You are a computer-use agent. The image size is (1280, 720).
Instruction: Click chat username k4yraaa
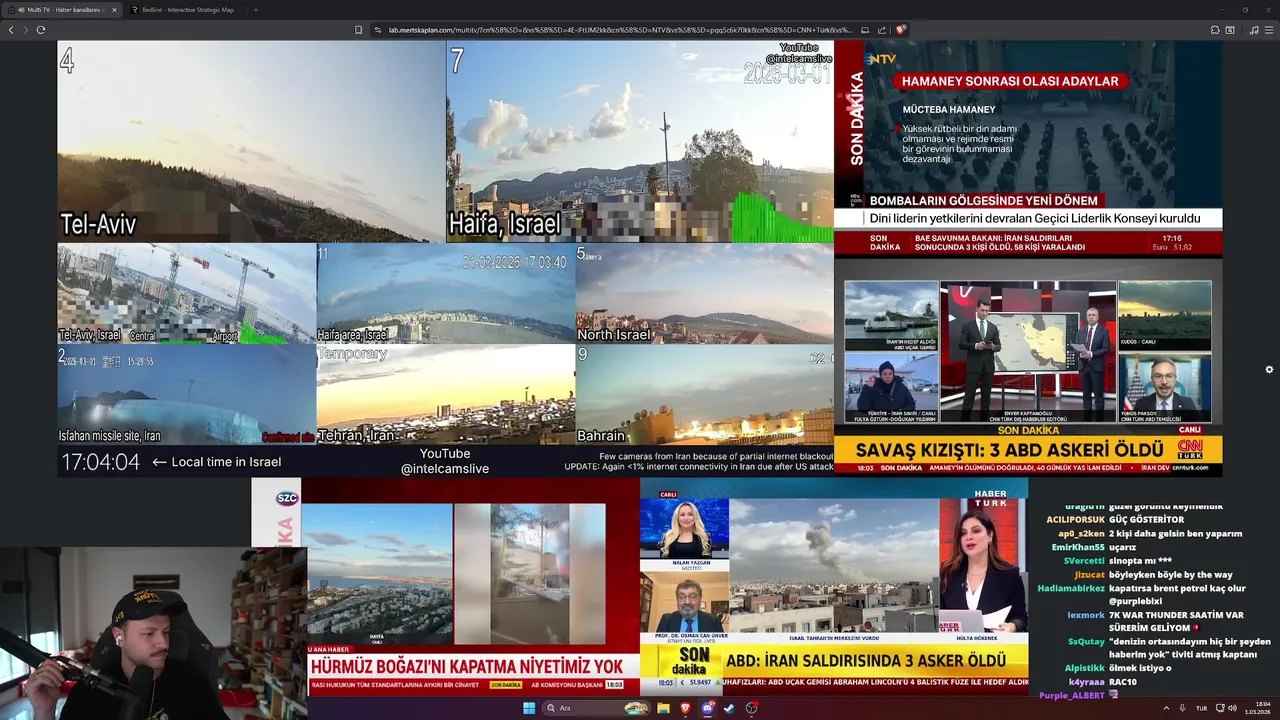[1086, 682]
